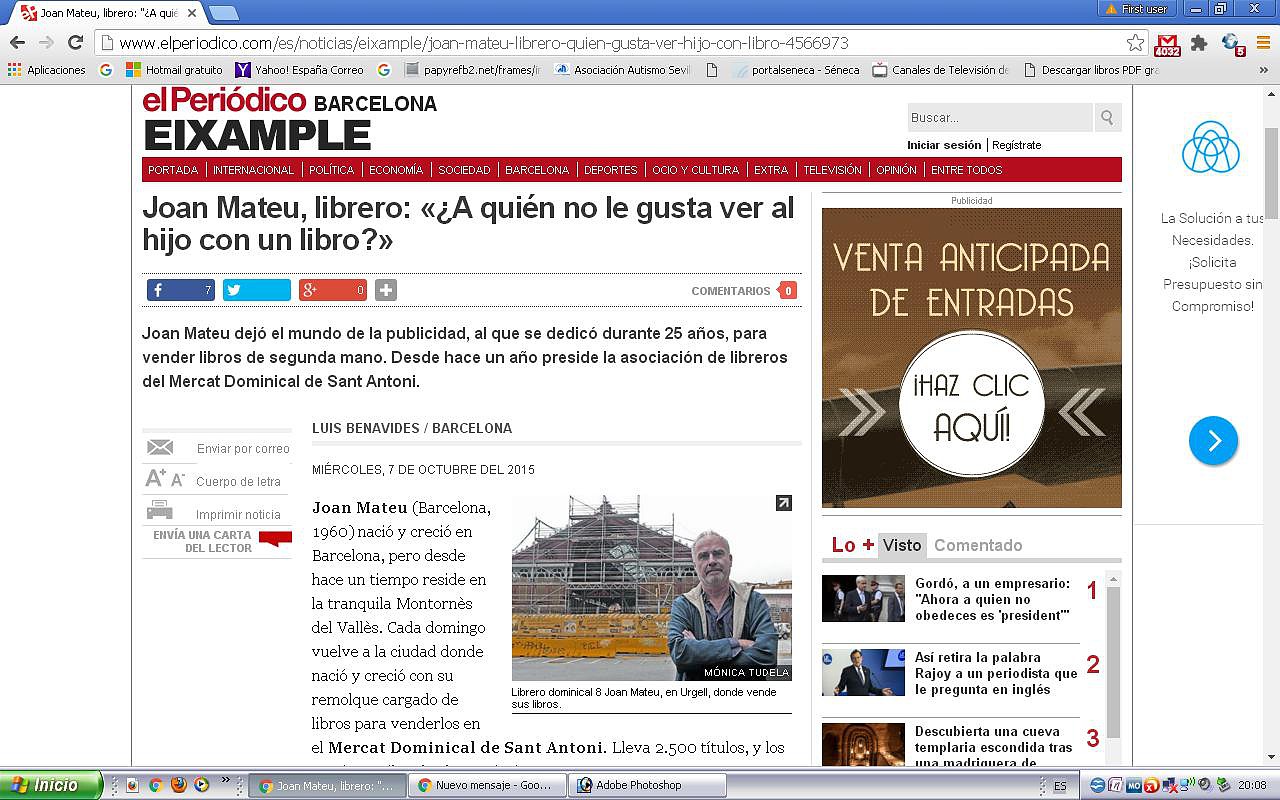The image size is (1280, 800).
Task: Open Chrome menu hamburger icon
Action: point(1262,43)
